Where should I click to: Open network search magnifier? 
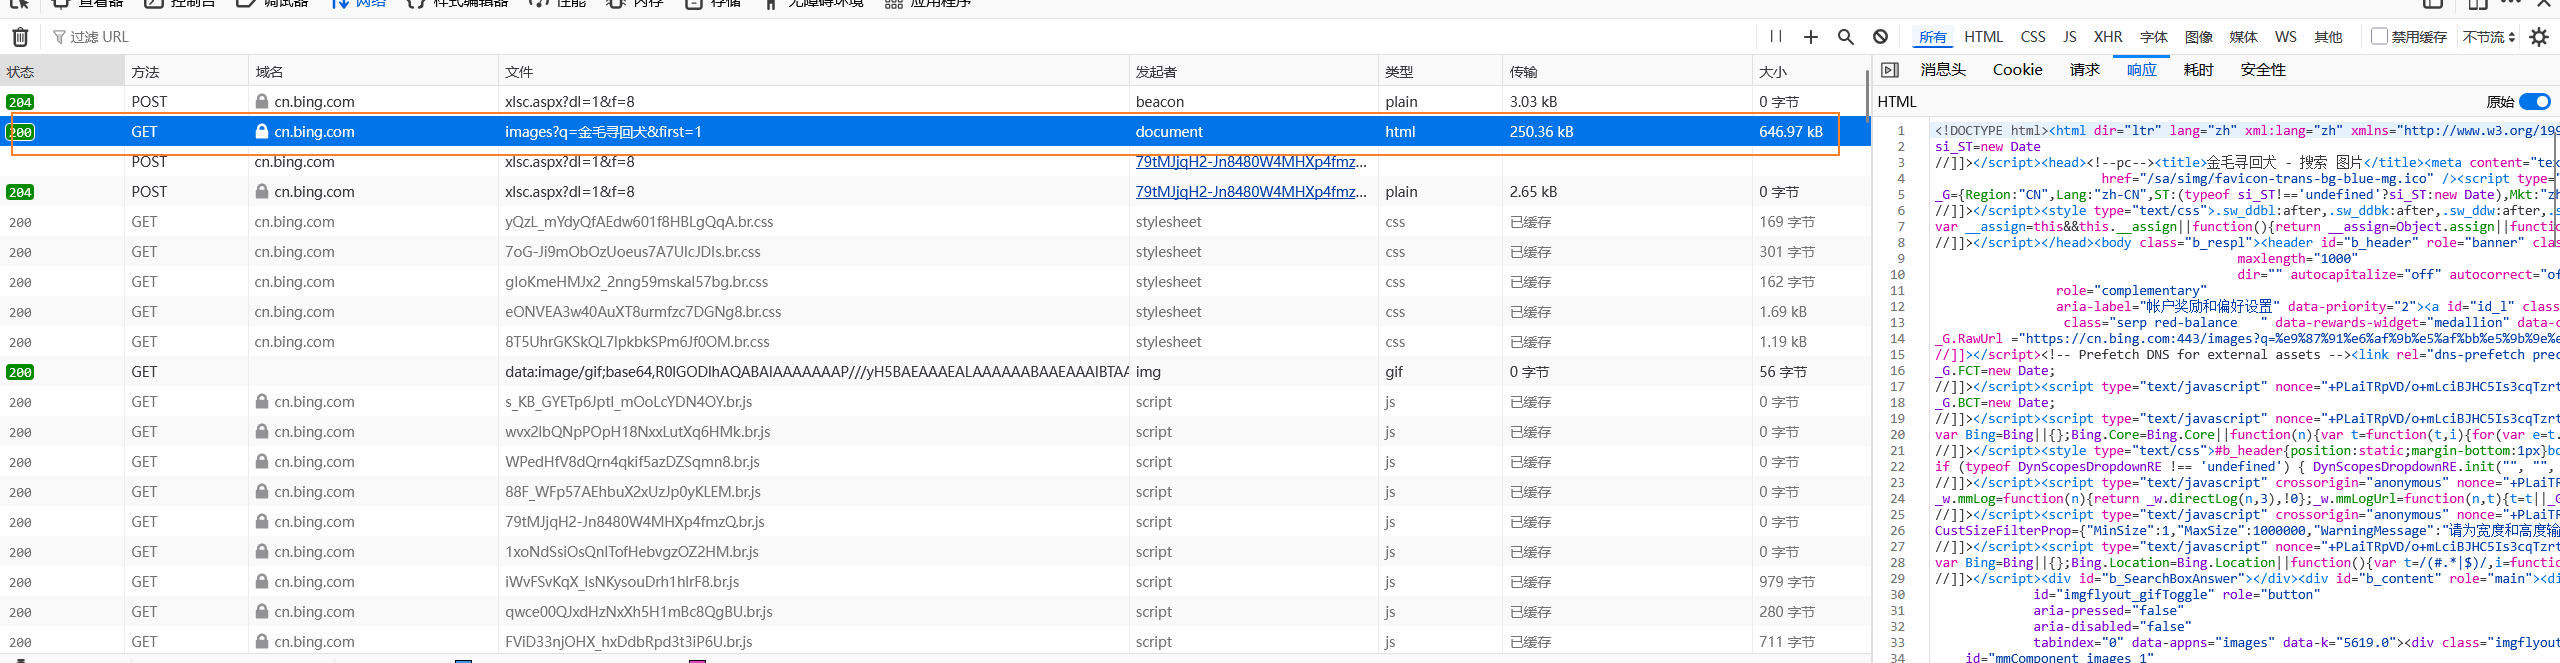(1846, 37)
